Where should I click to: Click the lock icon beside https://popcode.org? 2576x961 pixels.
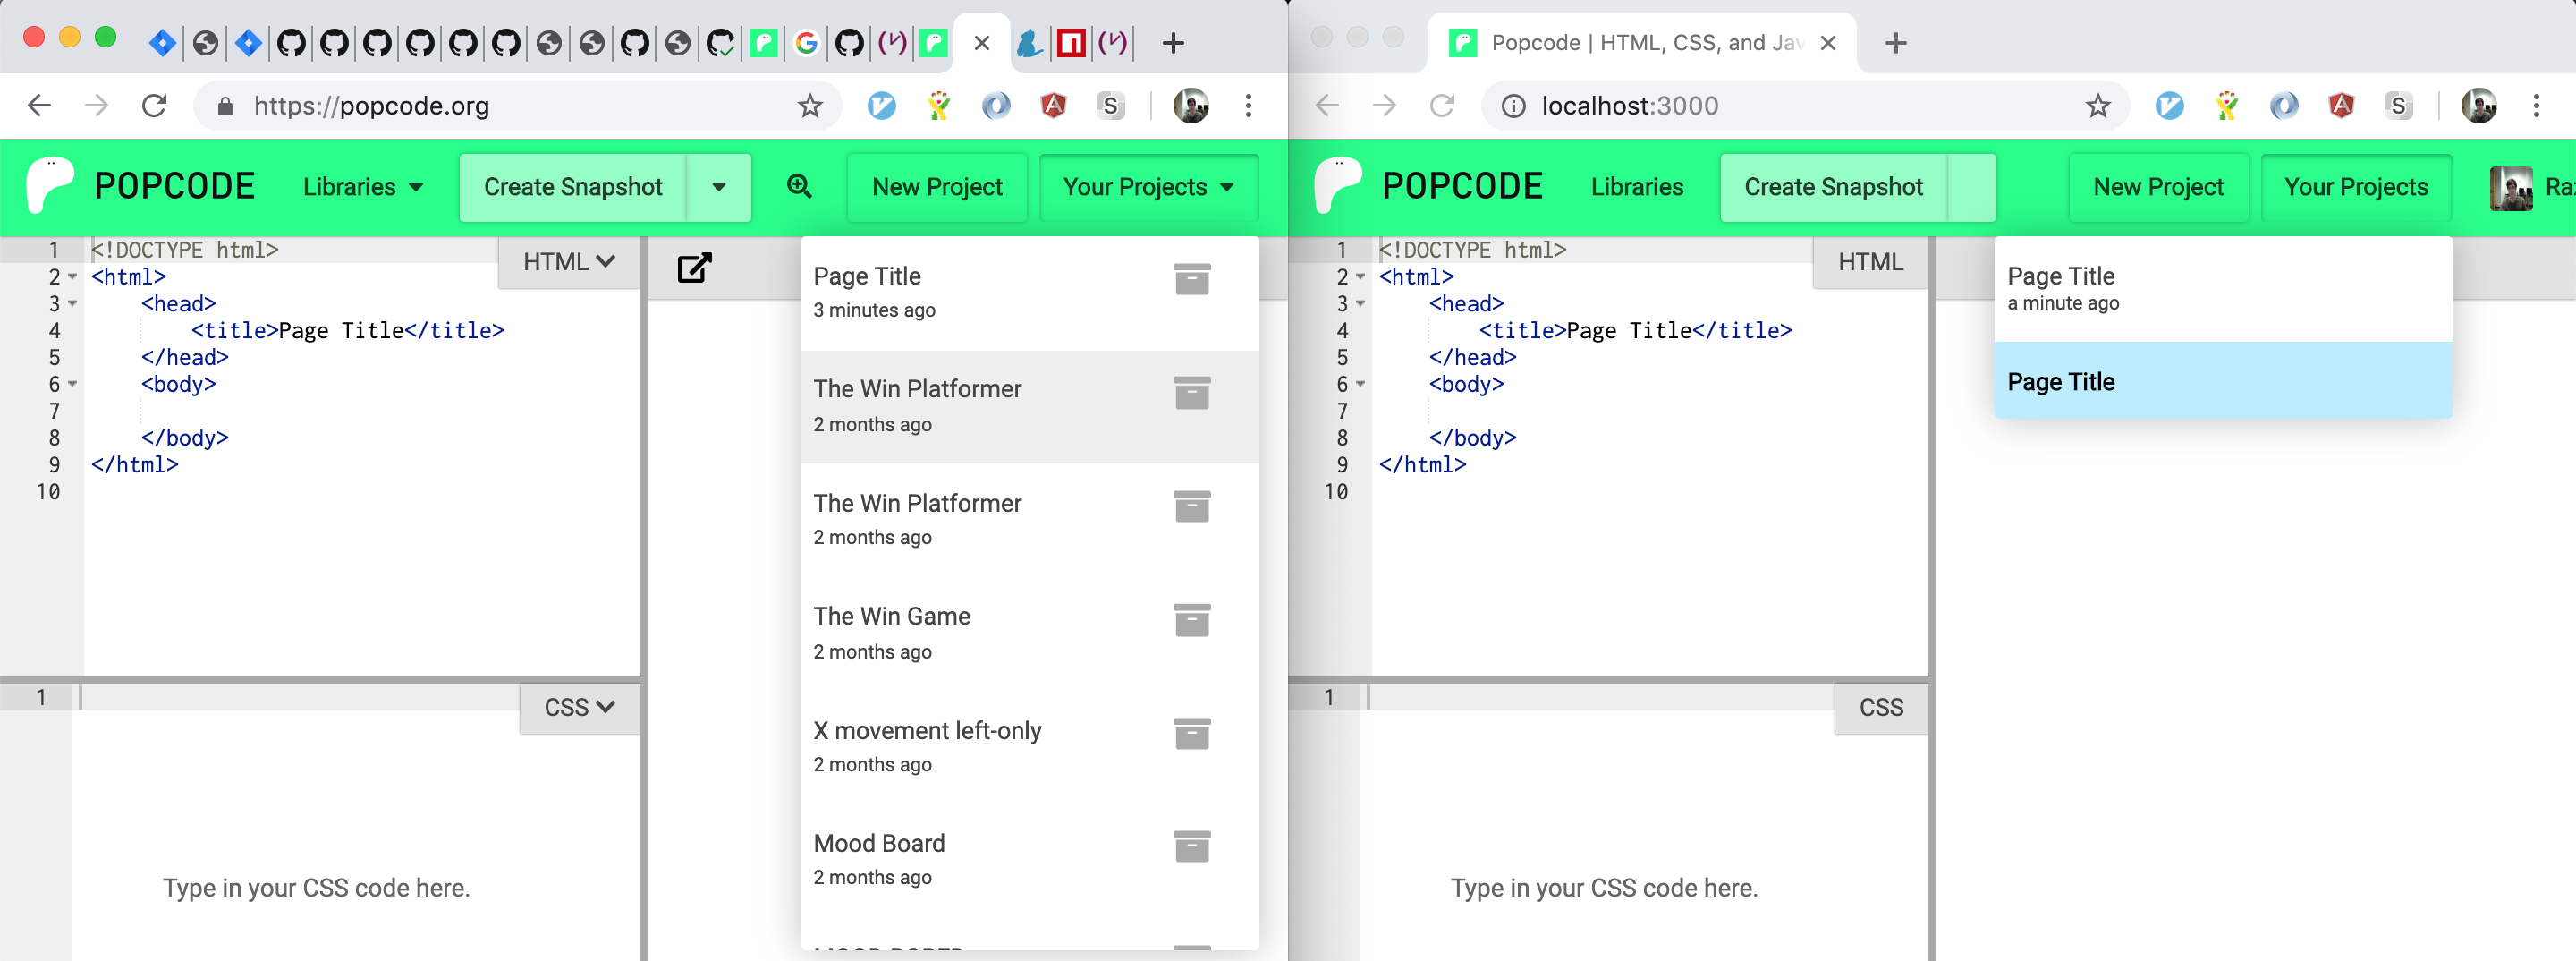(x=225, y=106)
